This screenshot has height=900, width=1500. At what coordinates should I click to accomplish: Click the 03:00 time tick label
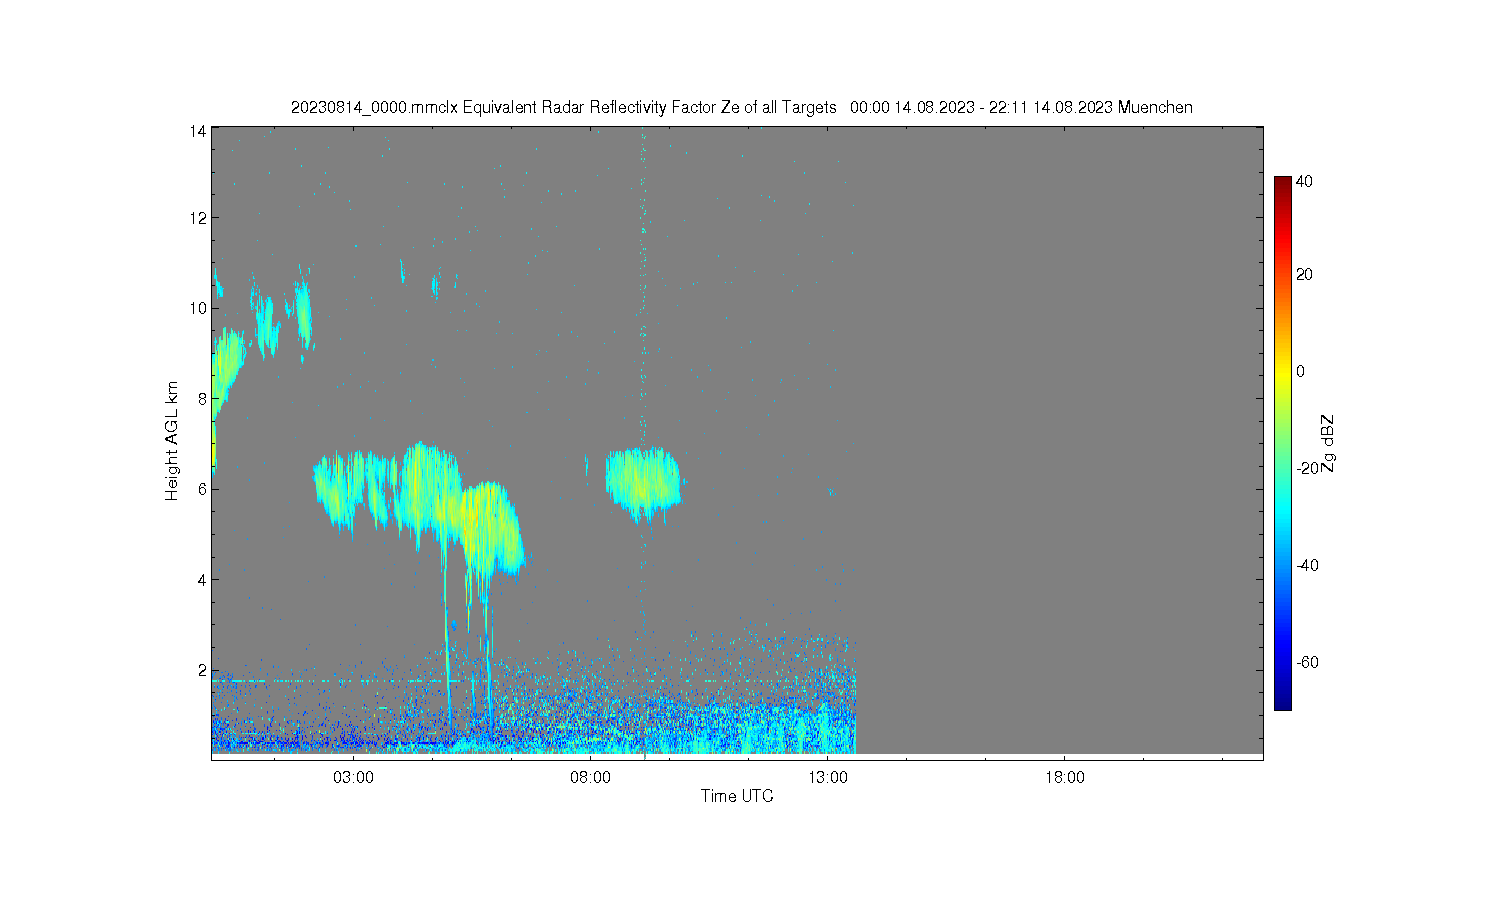pyautogui.click(x=353, y=777)
